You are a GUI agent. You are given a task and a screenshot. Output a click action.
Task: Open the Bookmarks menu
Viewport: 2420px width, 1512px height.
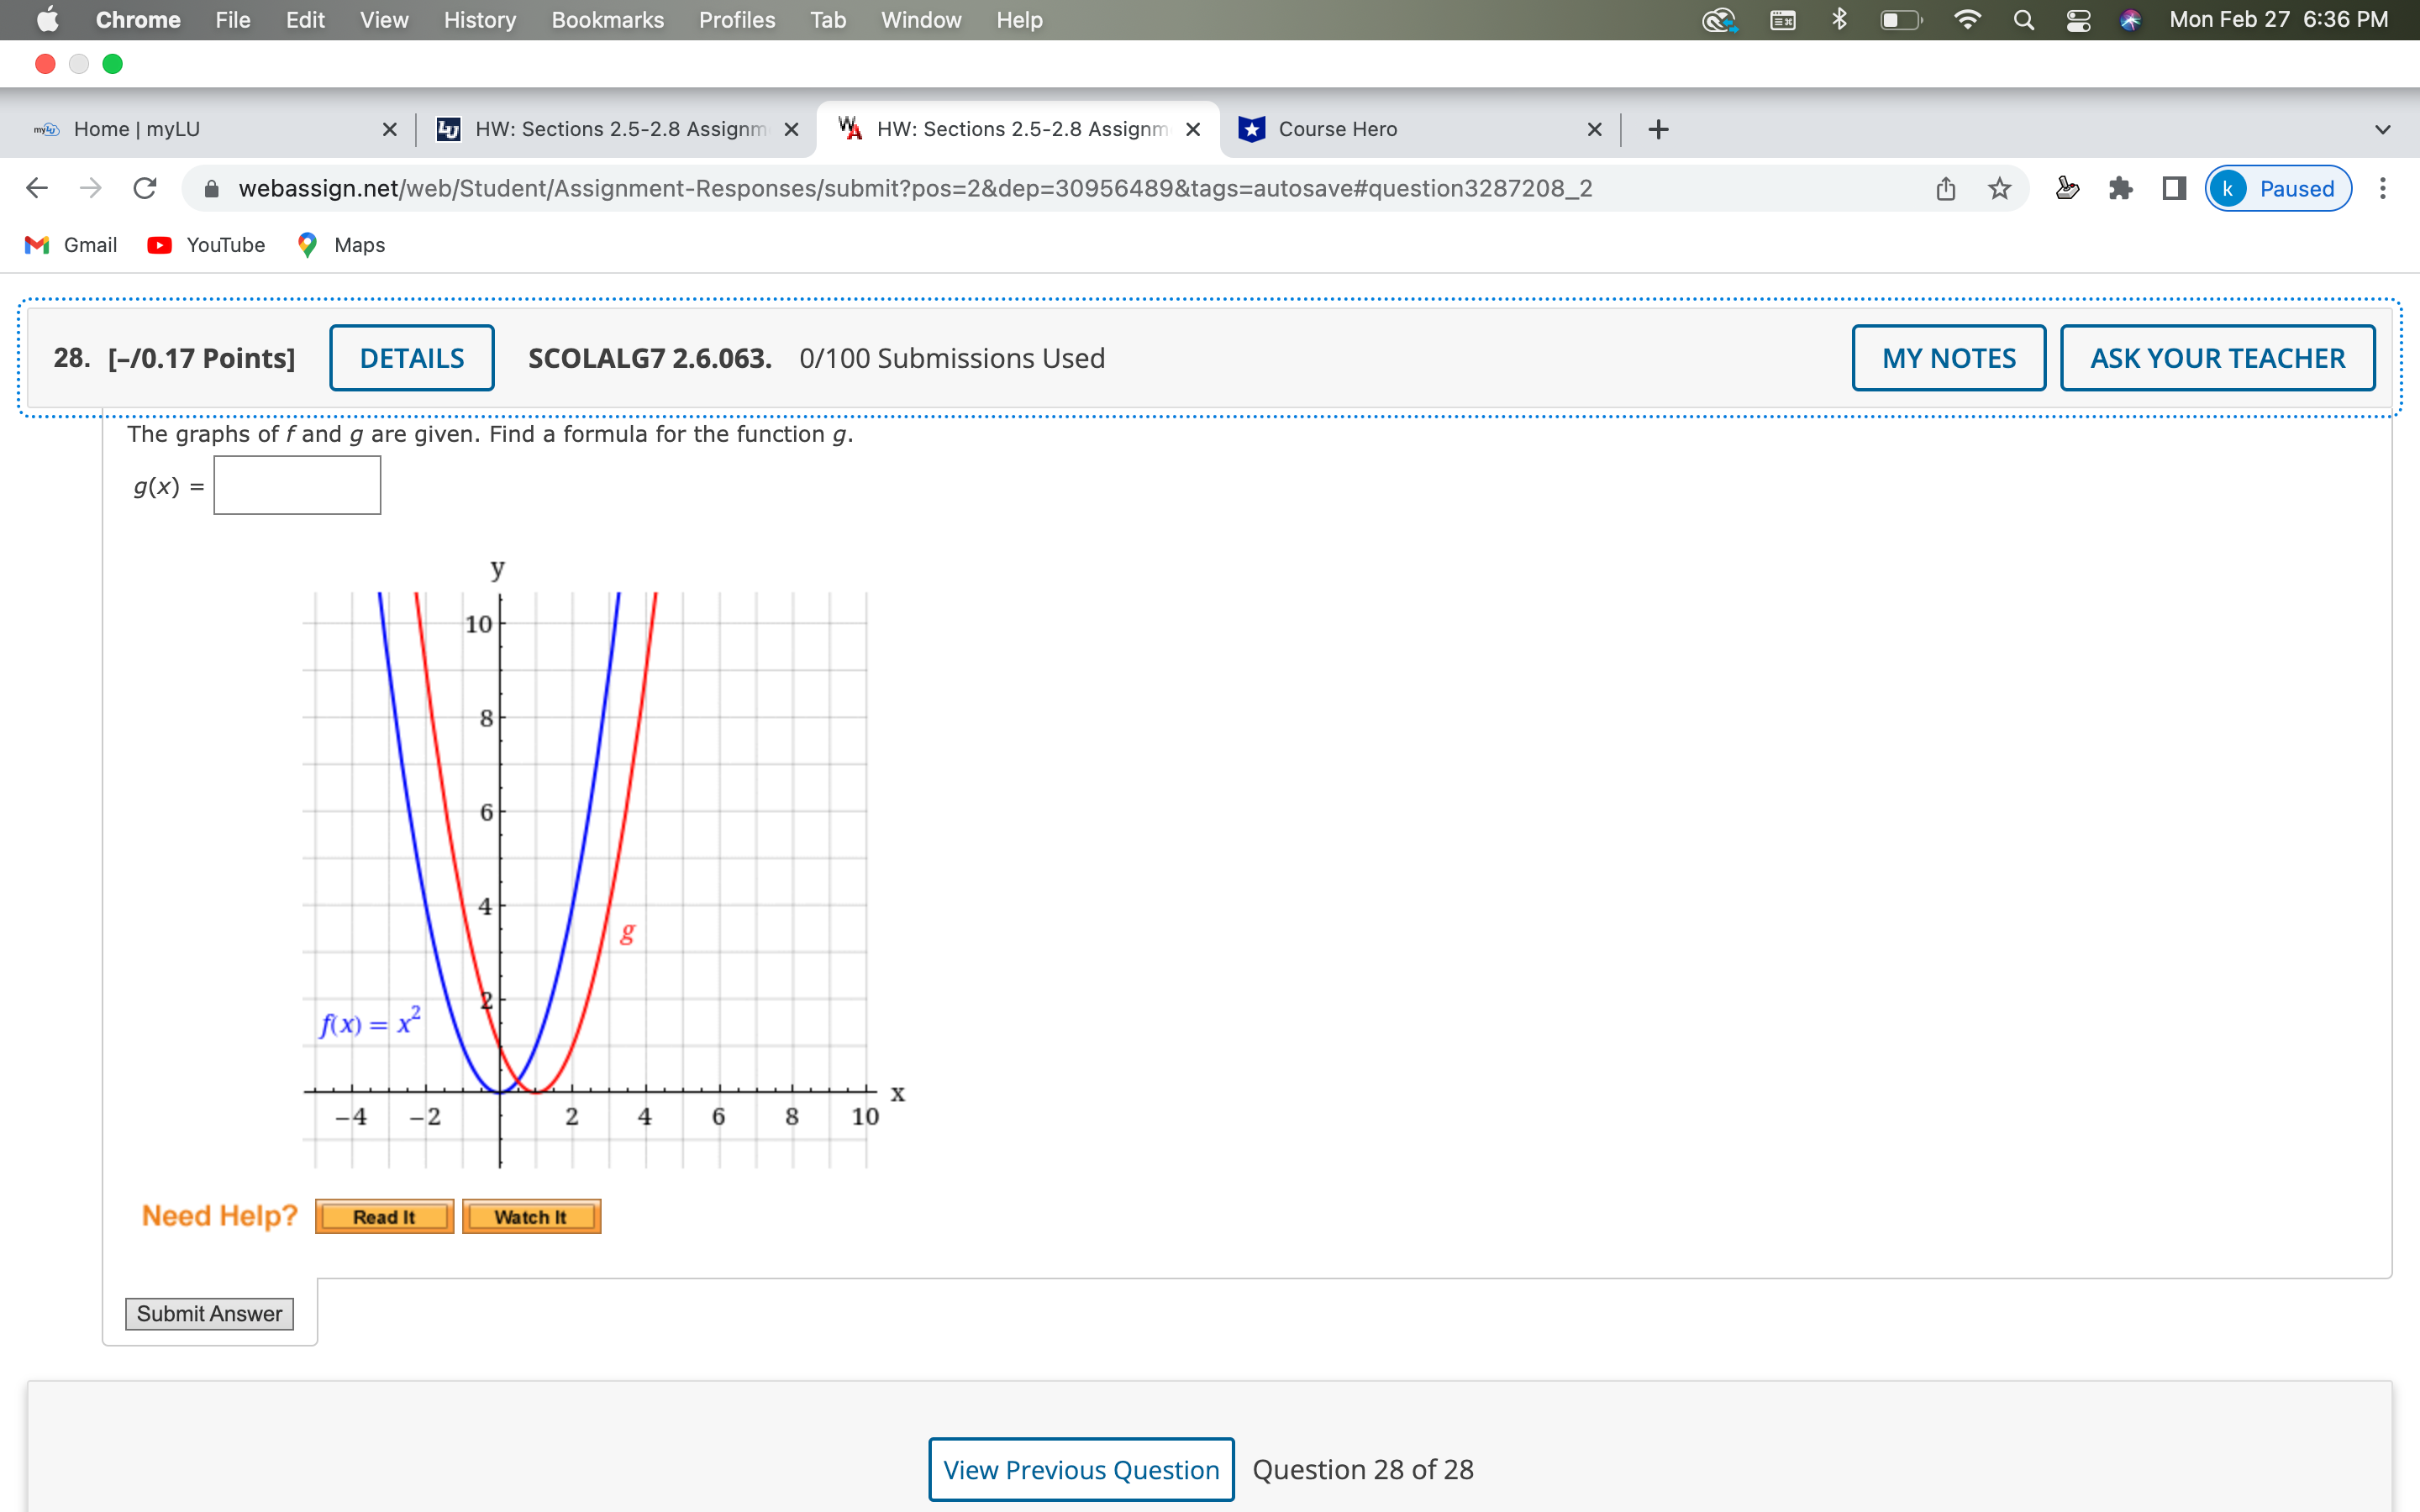607,20
